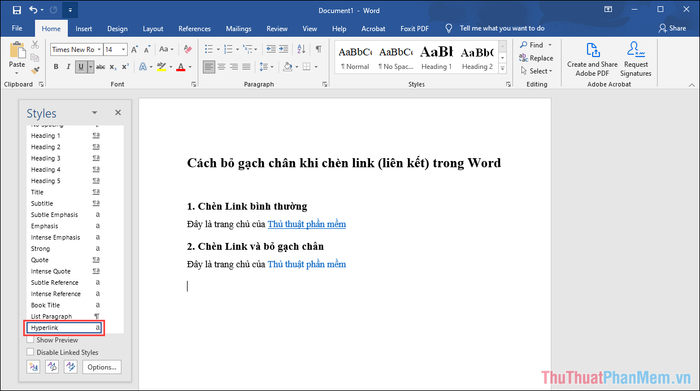Open Paragraph dialog launcher
The height and width of the screenshot is (391, 700).
(x=325, y=84)
